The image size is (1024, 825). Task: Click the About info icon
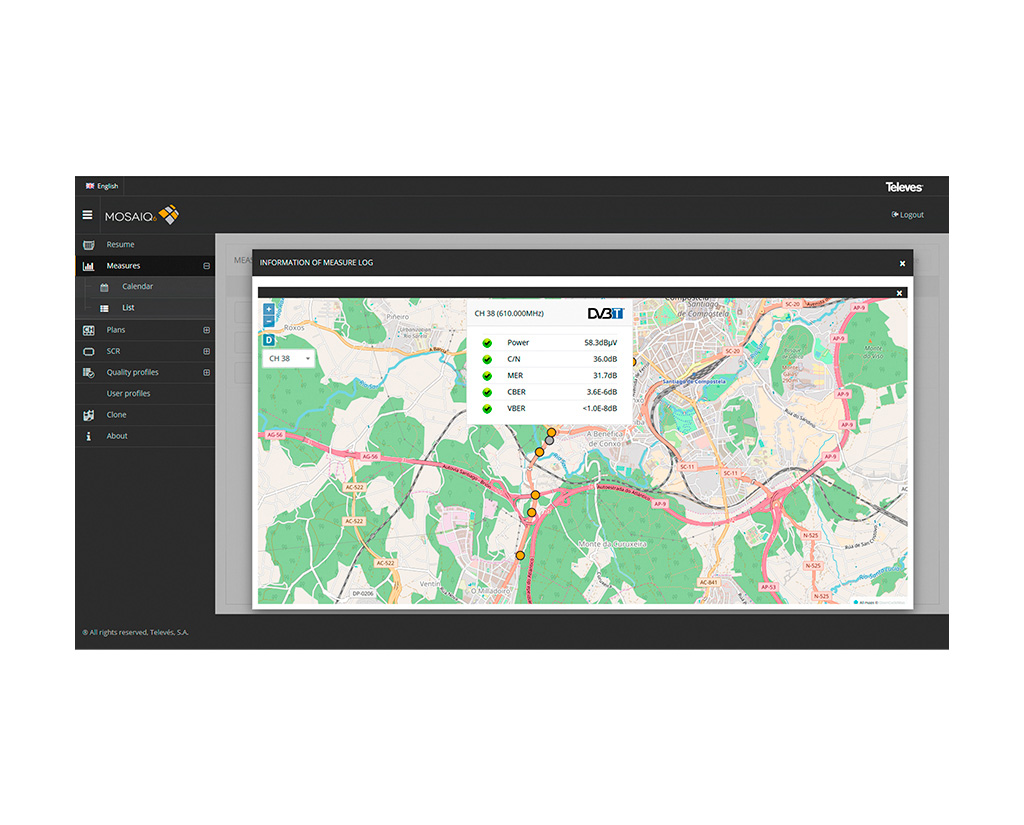(x=89, y=436)
